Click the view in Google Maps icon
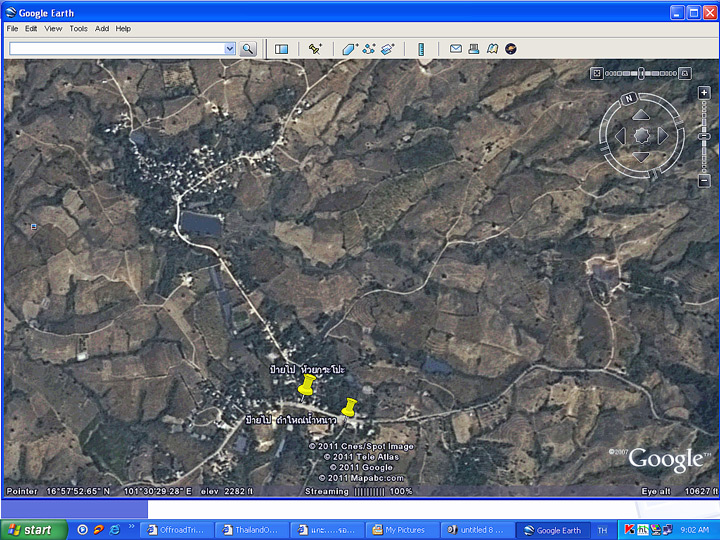Viewport: 720px width, 540px height. coord(492,48)
